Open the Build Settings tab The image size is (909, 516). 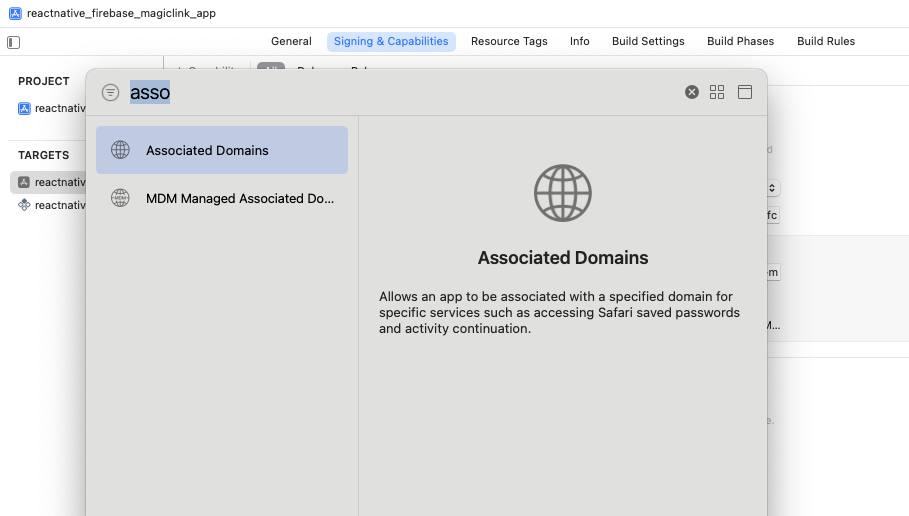click(648, 41)
